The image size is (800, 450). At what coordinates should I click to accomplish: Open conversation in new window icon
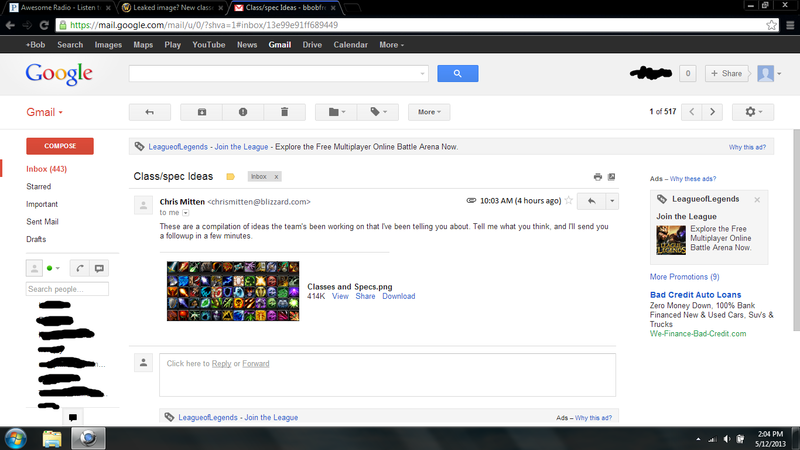pos(611,177)
